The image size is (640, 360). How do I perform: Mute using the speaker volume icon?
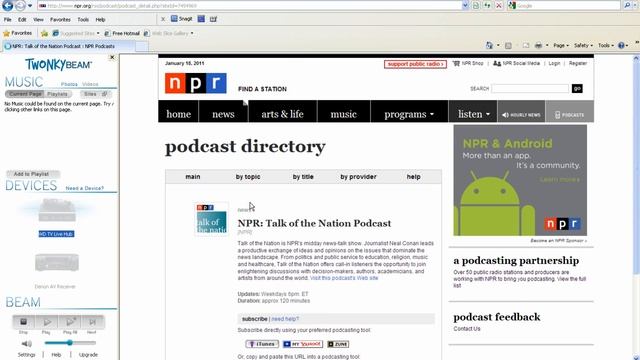pos(27,344)
